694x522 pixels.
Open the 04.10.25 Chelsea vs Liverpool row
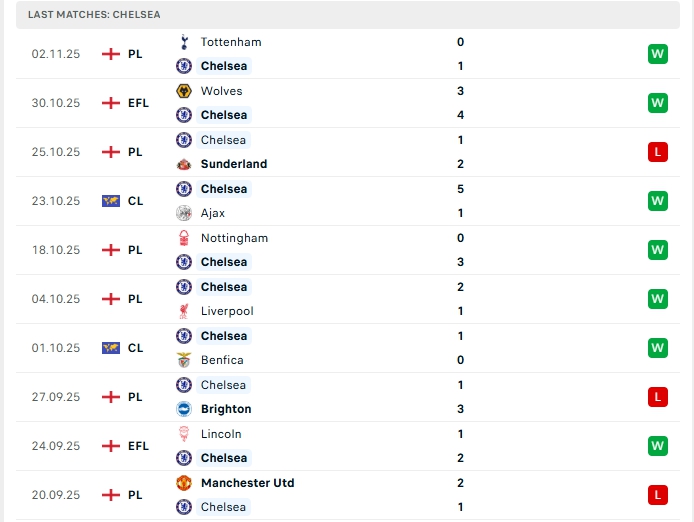point(348,299)
